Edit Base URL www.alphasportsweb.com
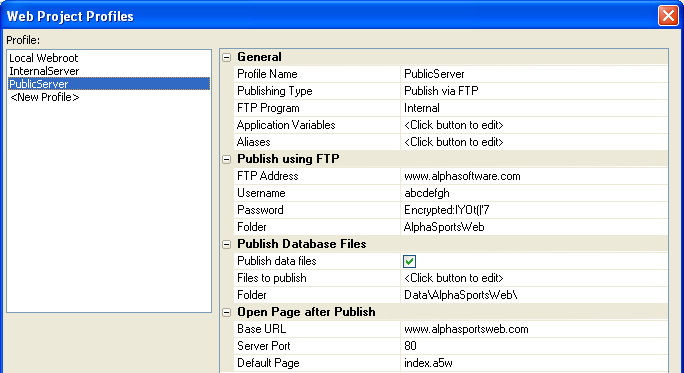Image resolution: width=684 pixels, height=373 pixels. click(534, 329)
